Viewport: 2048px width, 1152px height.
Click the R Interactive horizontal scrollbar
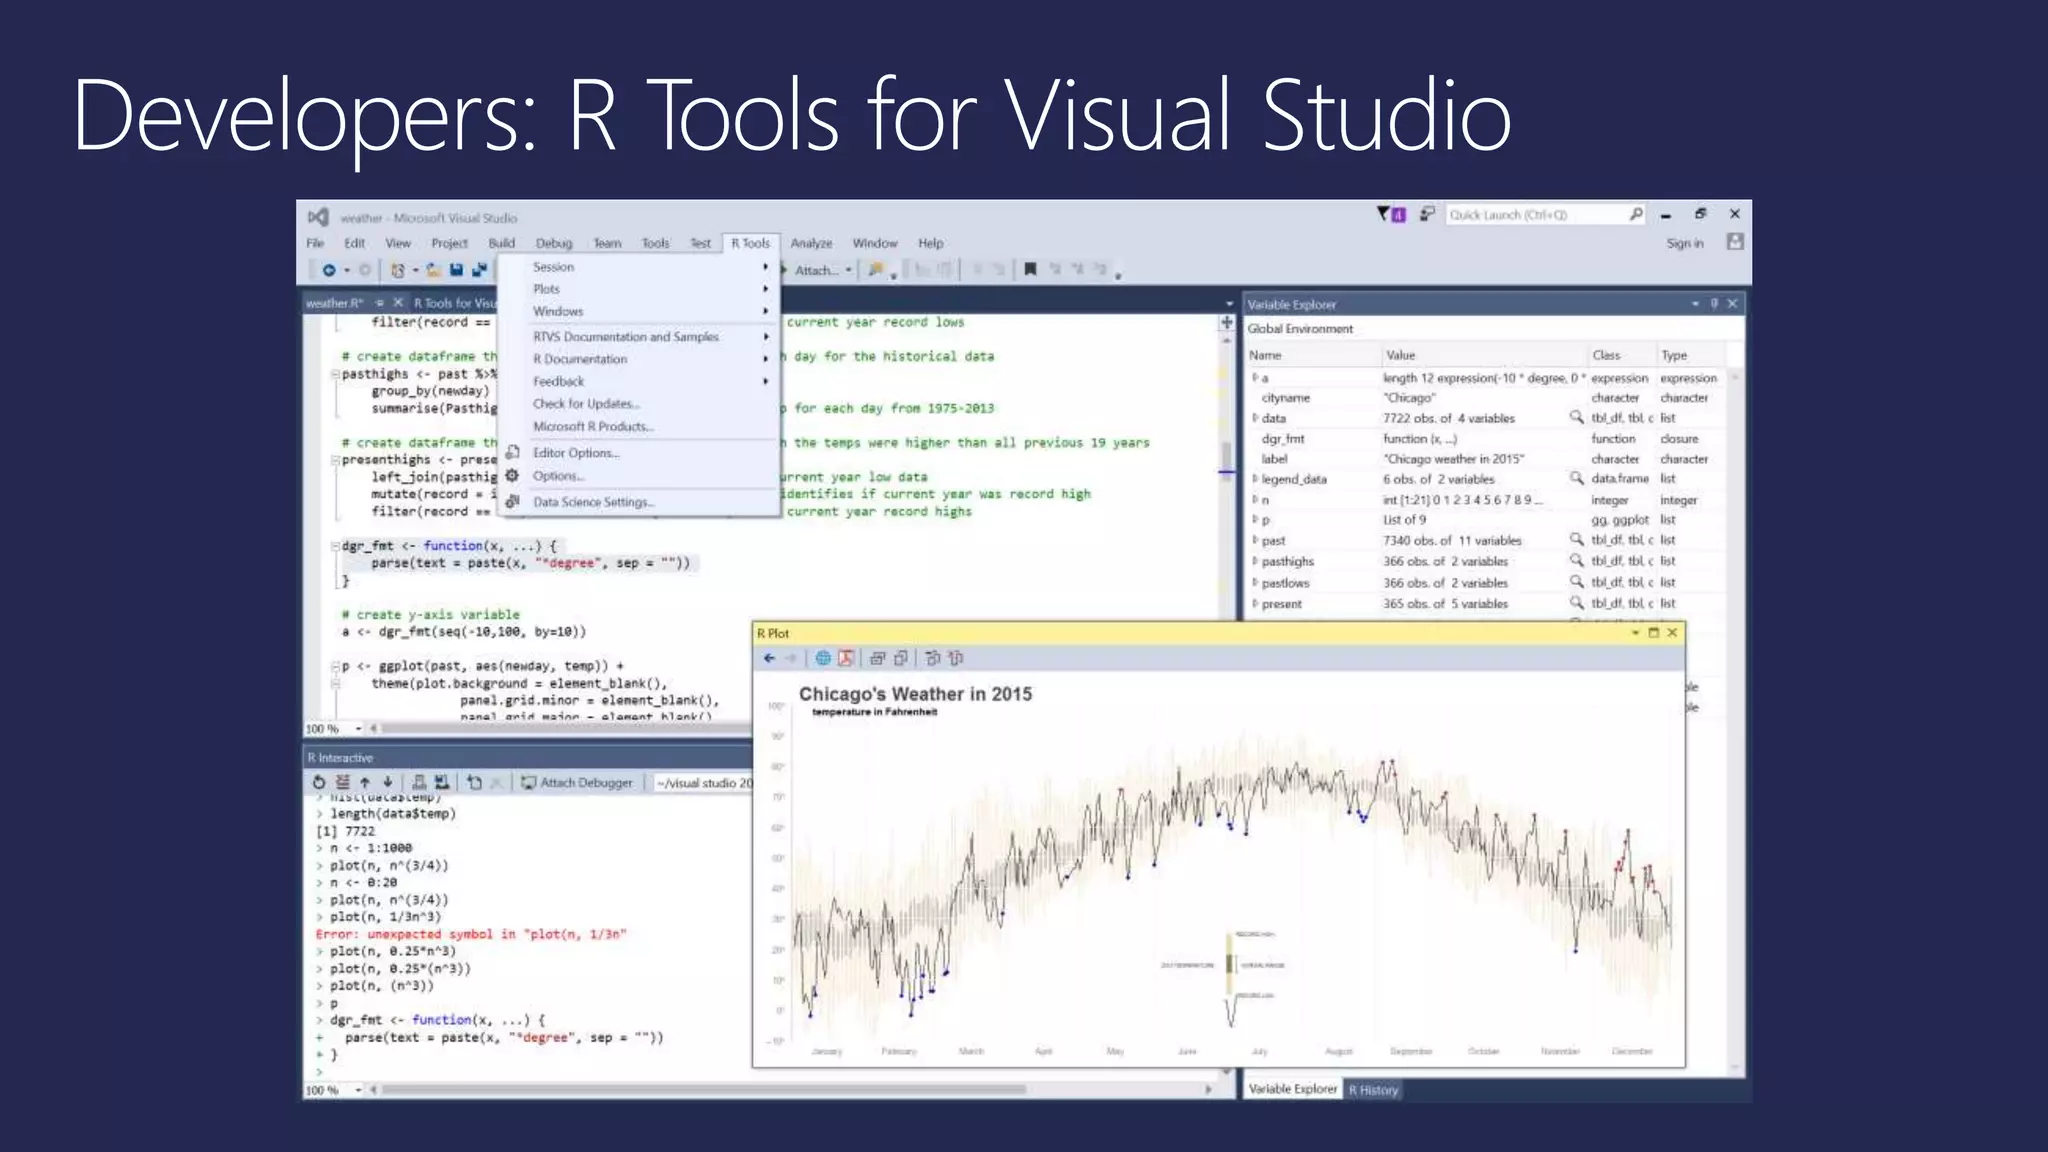(x=700, y=1090)
